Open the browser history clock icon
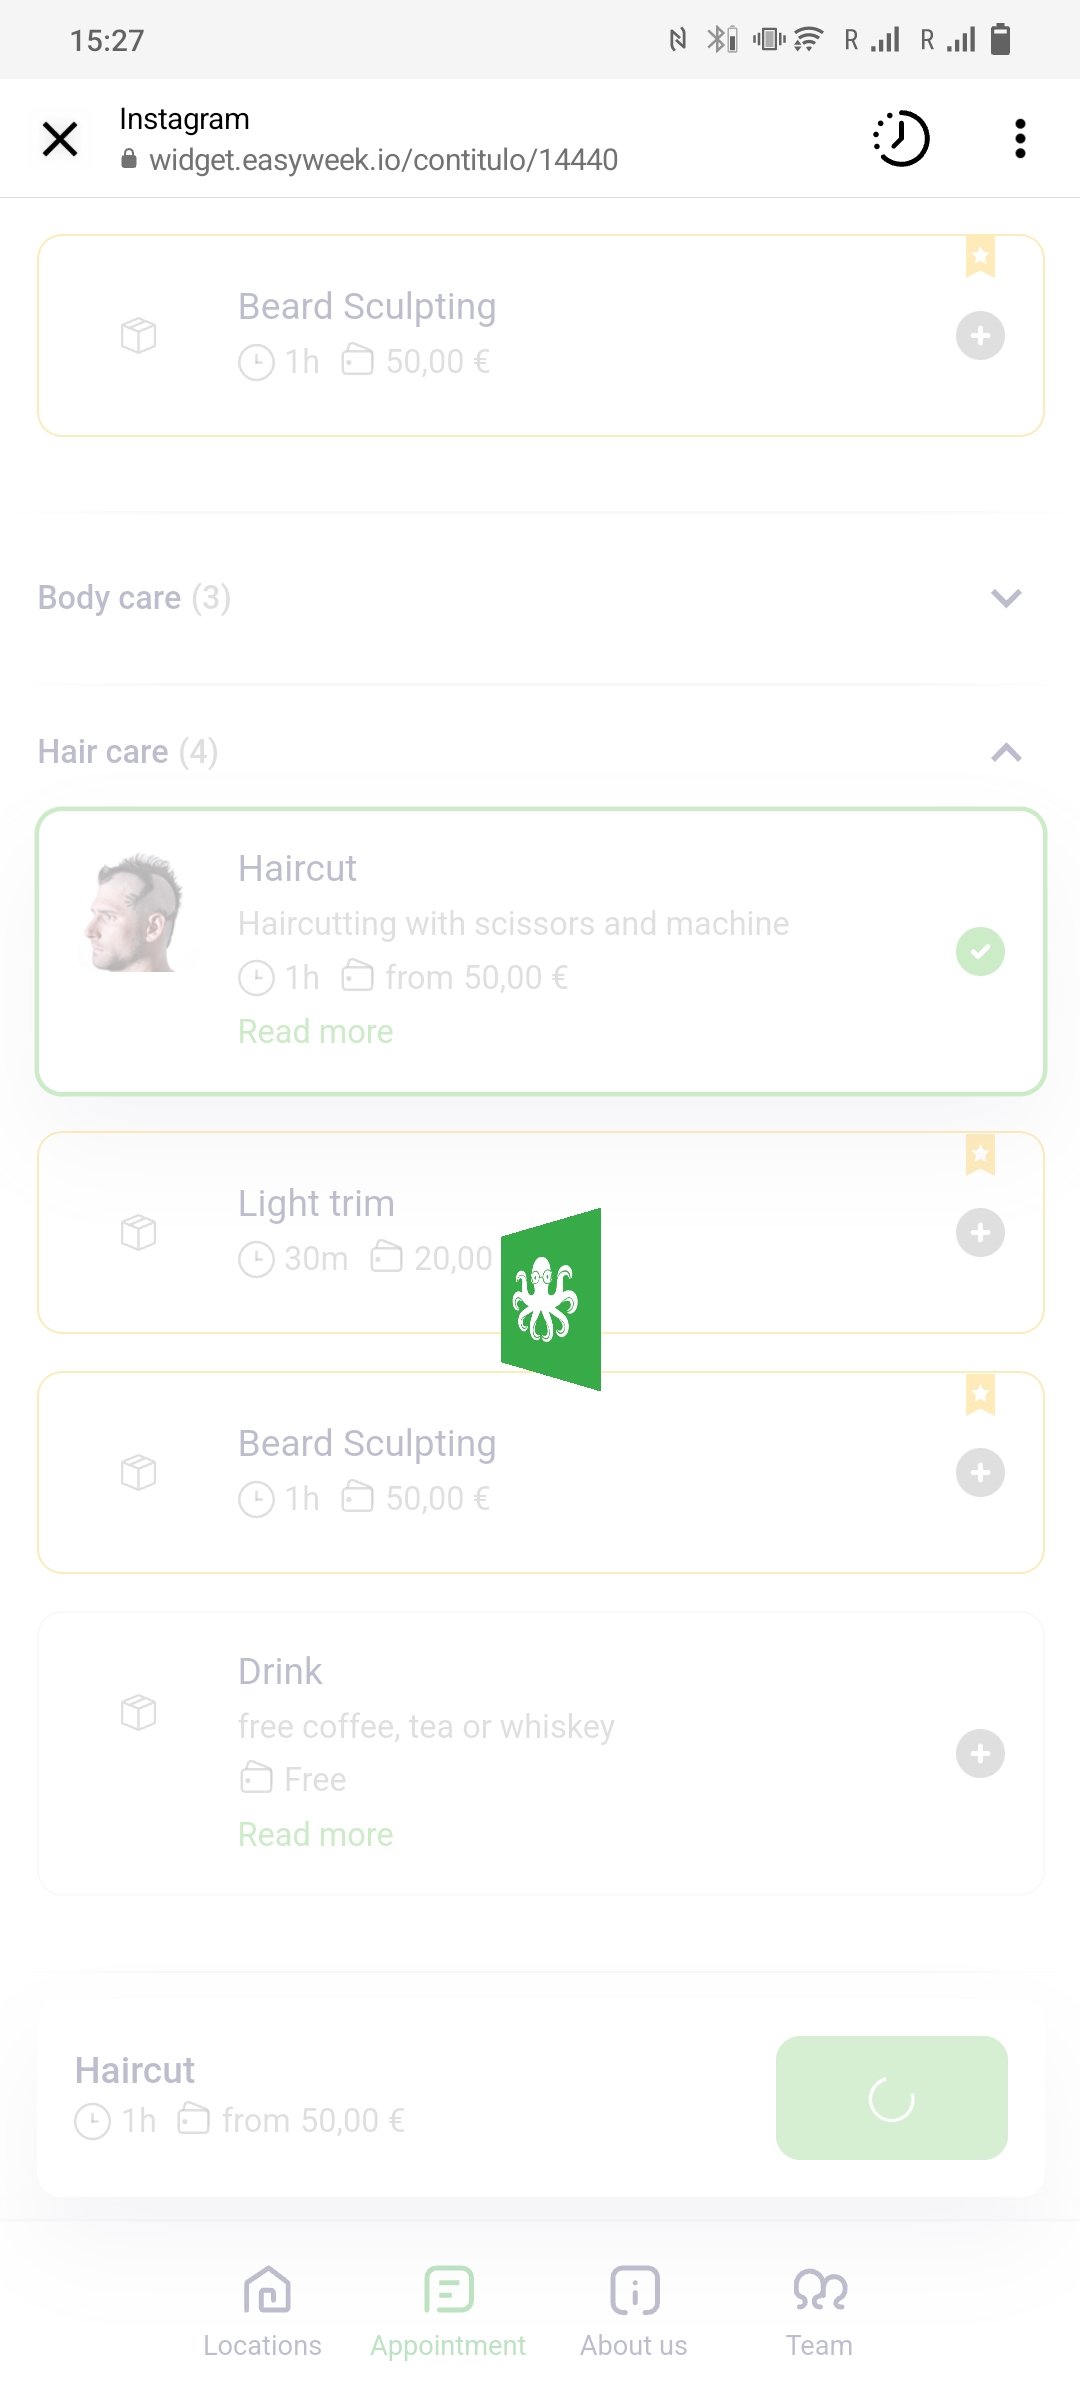1080x2400 pixels. (x=901, y=138)
